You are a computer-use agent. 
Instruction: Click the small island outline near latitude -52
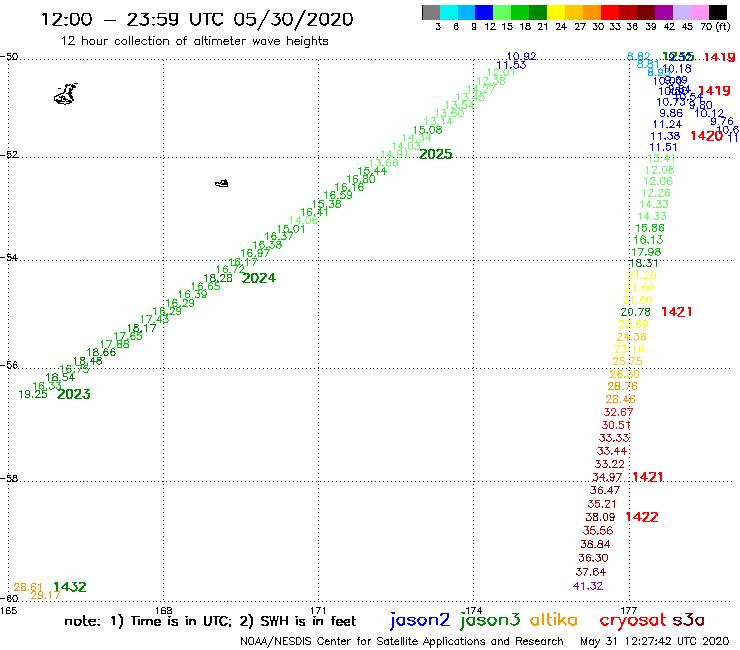pos(222,183)
